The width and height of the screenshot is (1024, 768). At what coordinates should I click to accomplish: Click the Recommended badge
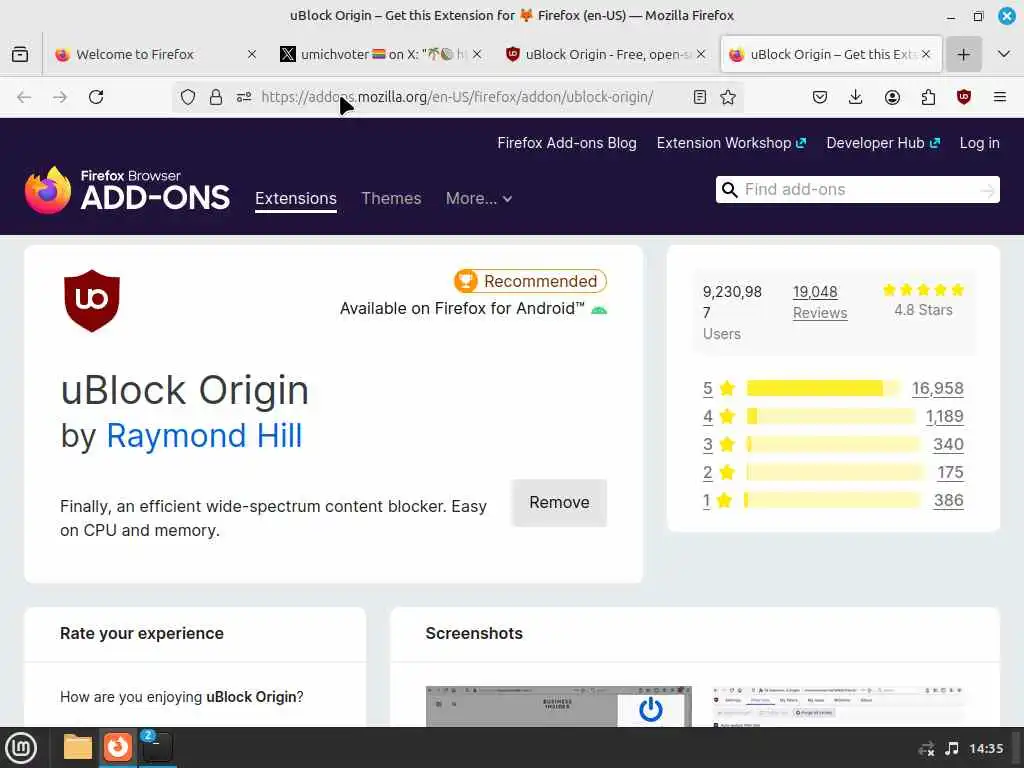pyautogui.click(x=530, y=281)
